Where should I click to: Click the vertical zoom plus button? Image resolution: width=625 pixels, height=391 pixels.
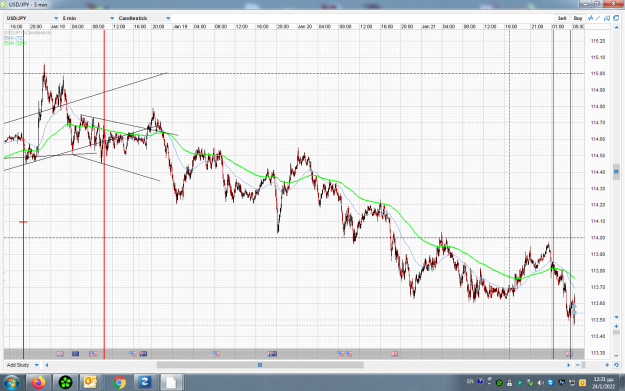pyautogui.click(x=616, y=326)
